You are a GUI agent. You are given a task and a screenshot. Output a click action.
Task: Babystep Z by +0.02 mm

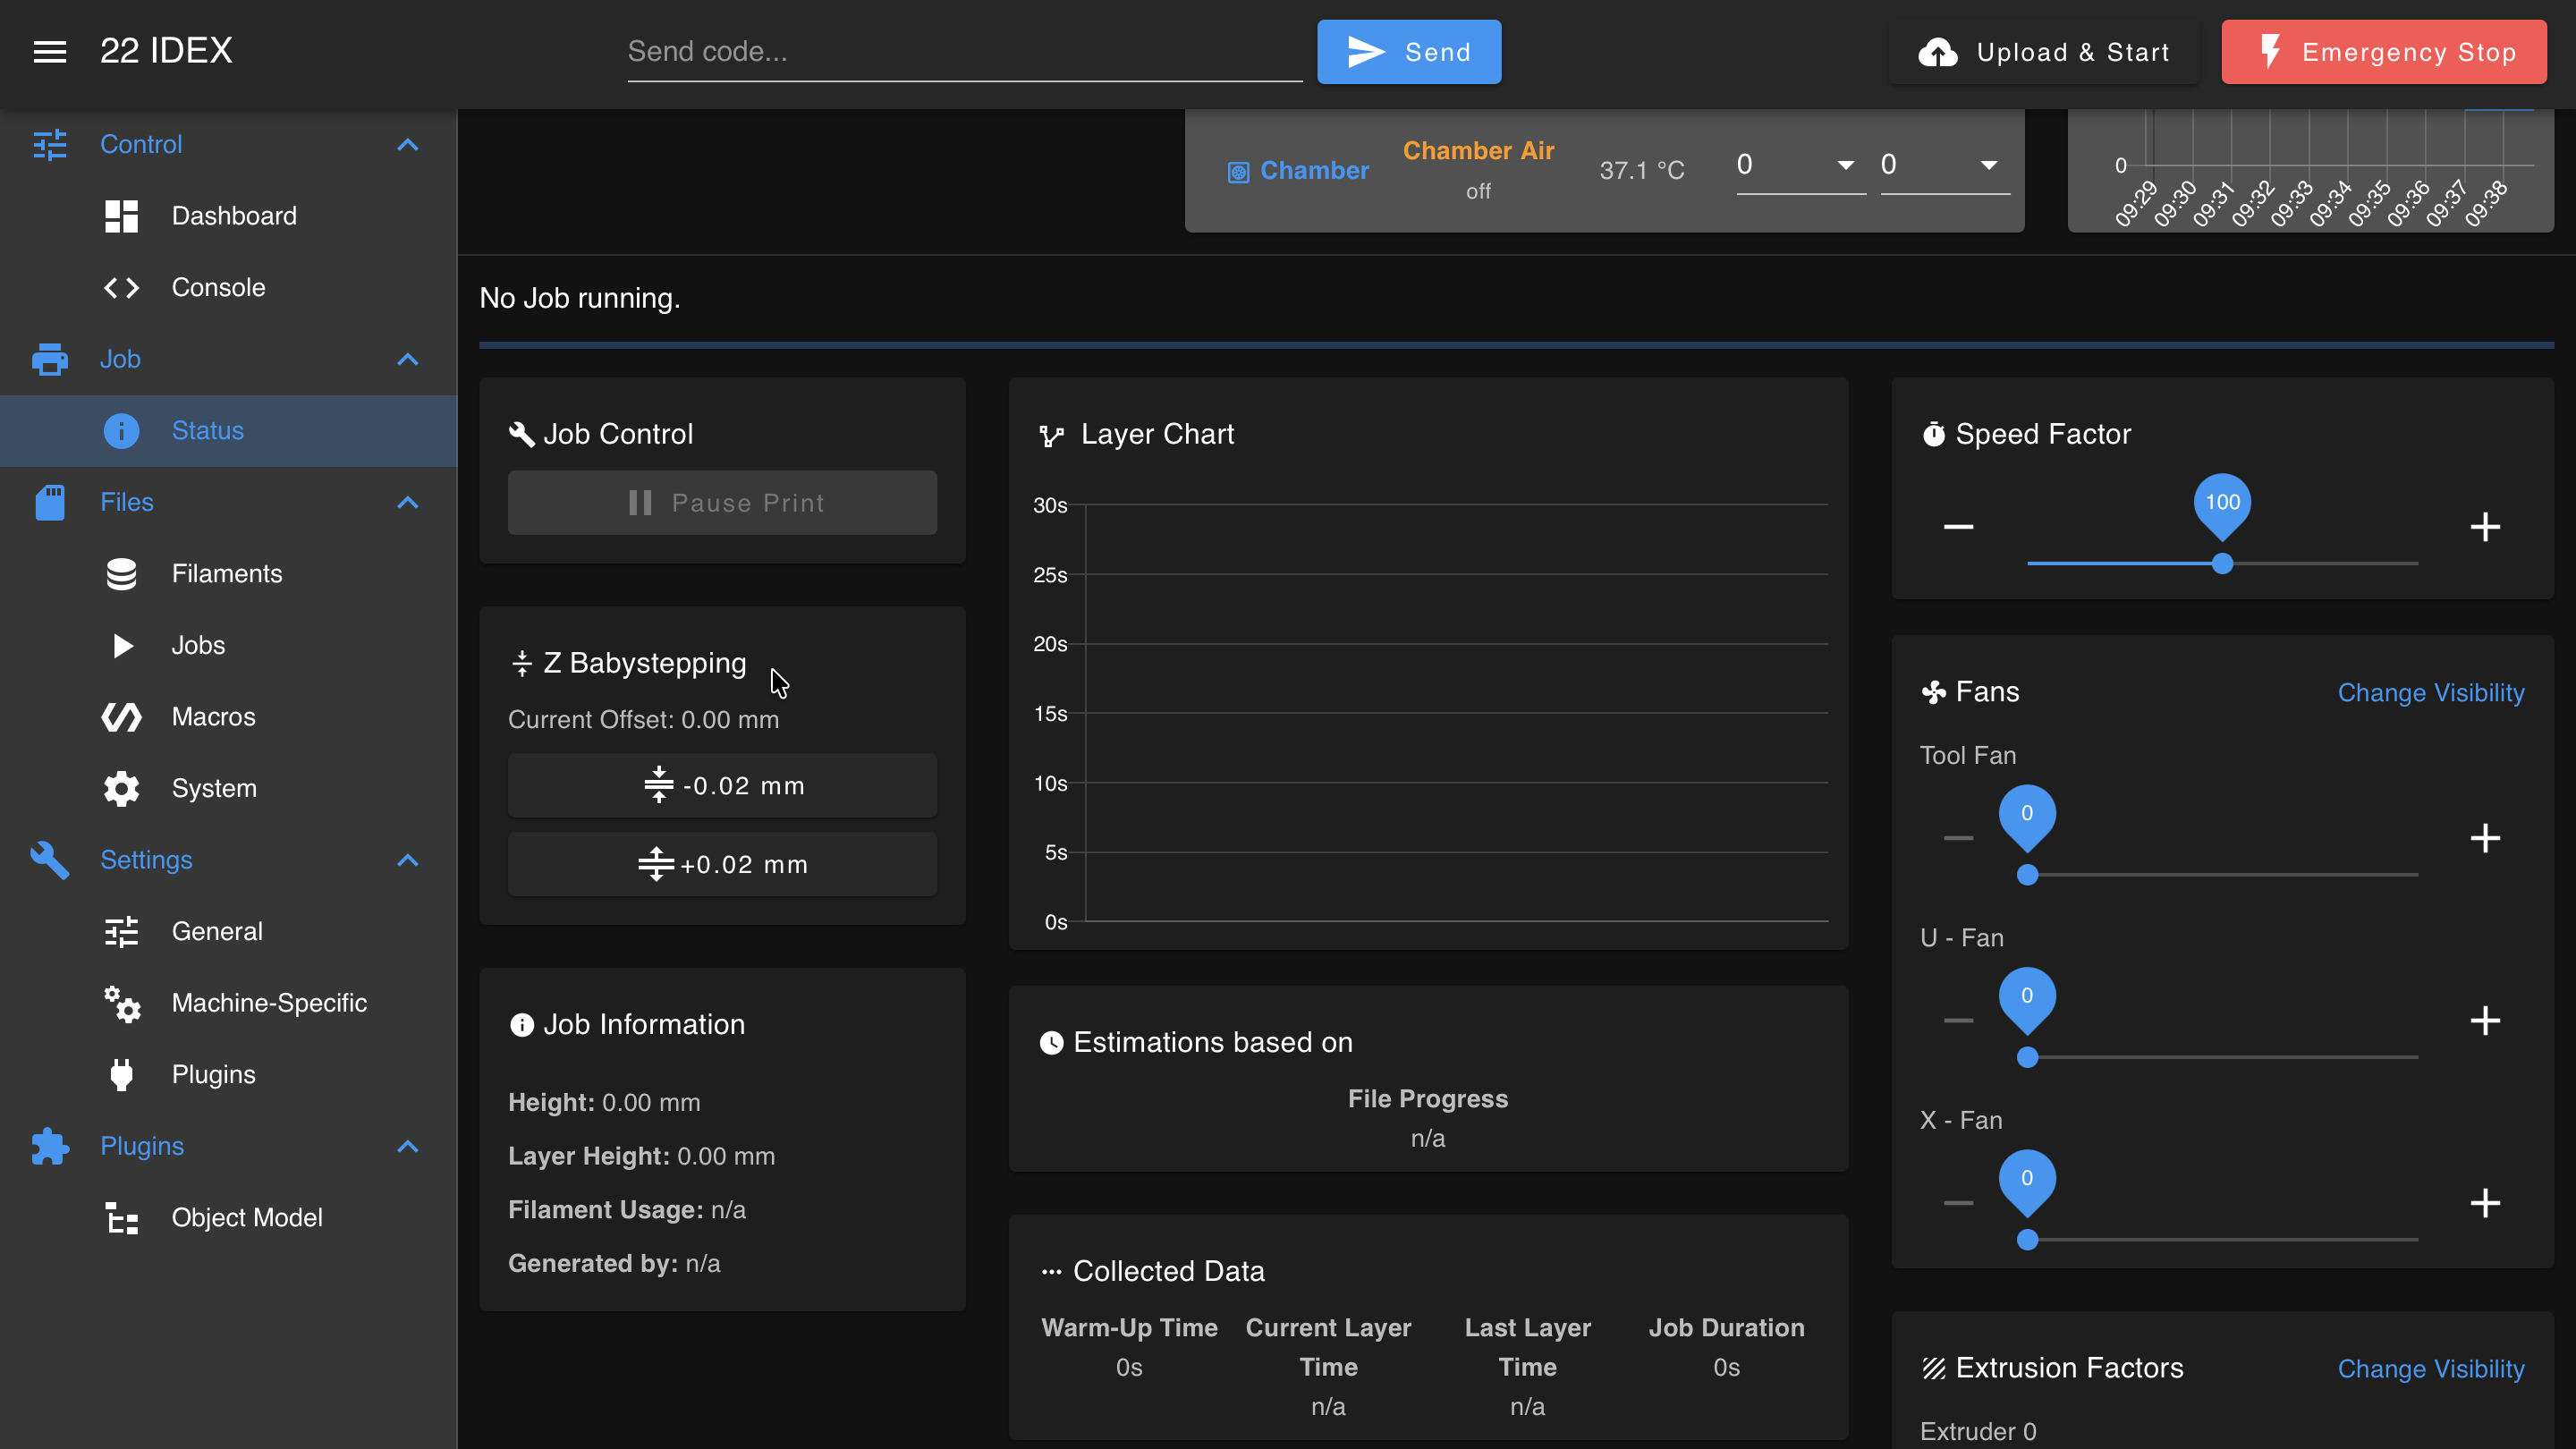click(722, 864)
